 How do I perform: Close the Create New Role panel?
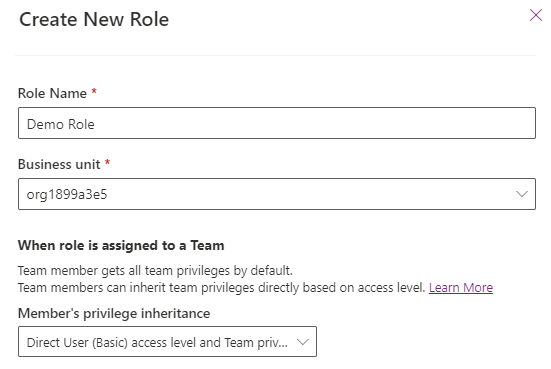tap(536, 15)
